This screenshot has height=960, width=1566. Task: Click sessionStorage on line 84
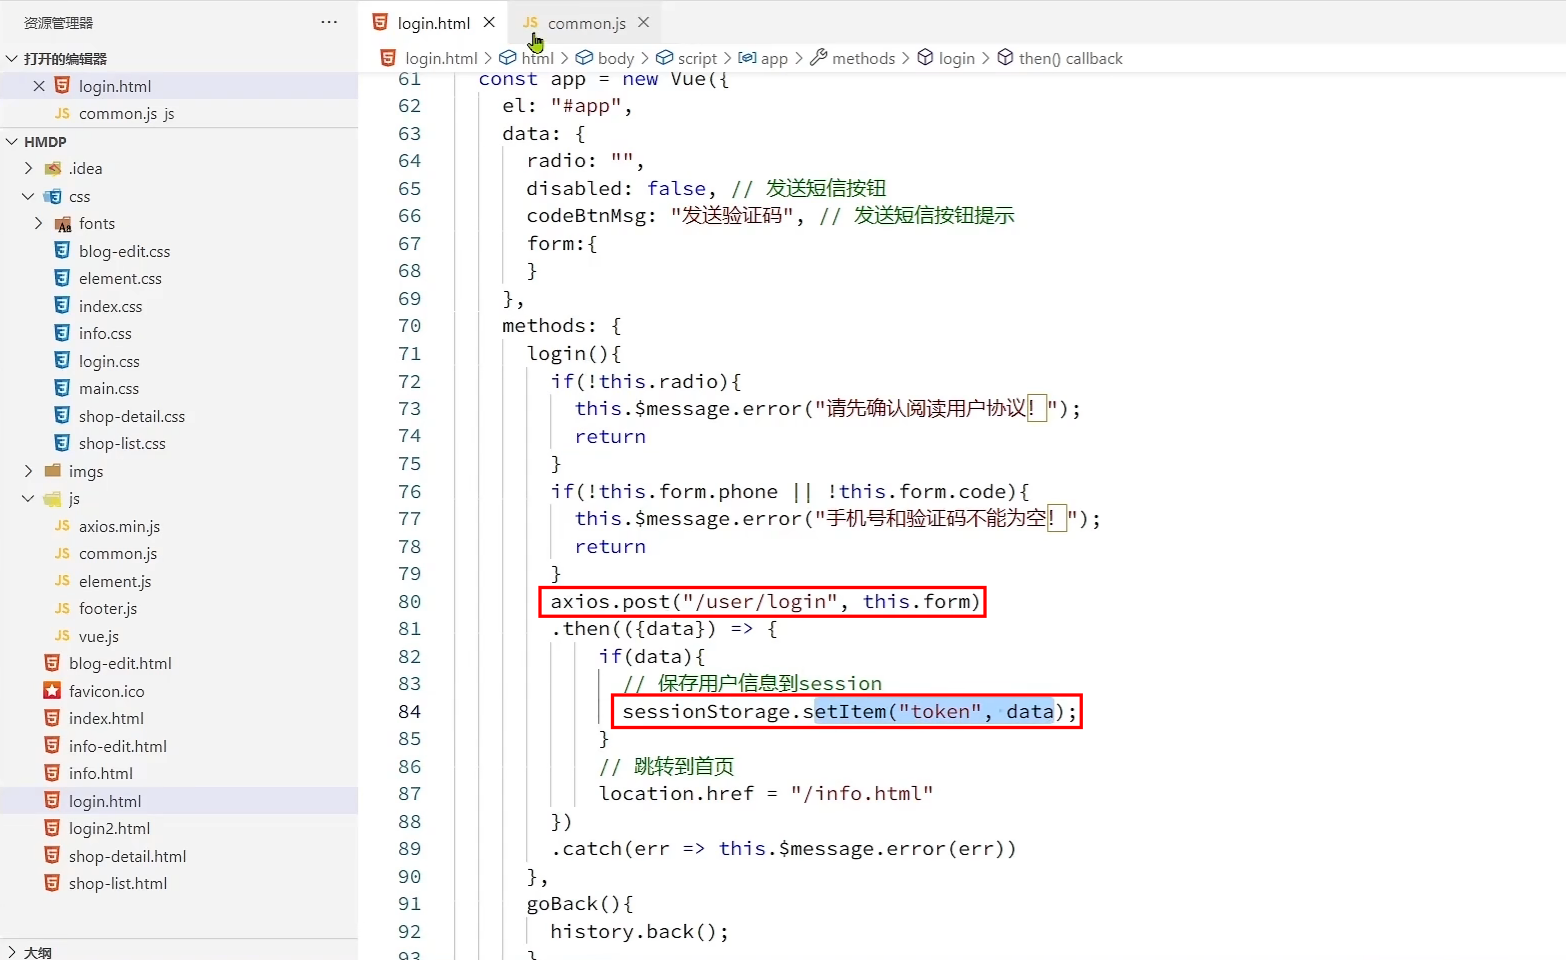706,711
